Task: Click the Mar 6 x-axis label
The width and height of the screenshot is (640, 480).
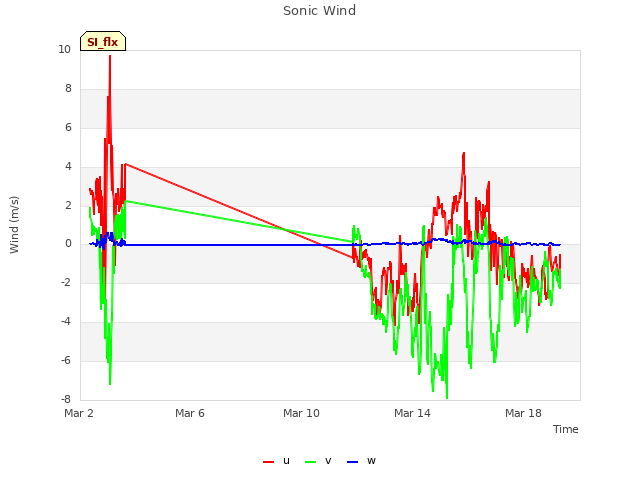Action: point(190,413)
